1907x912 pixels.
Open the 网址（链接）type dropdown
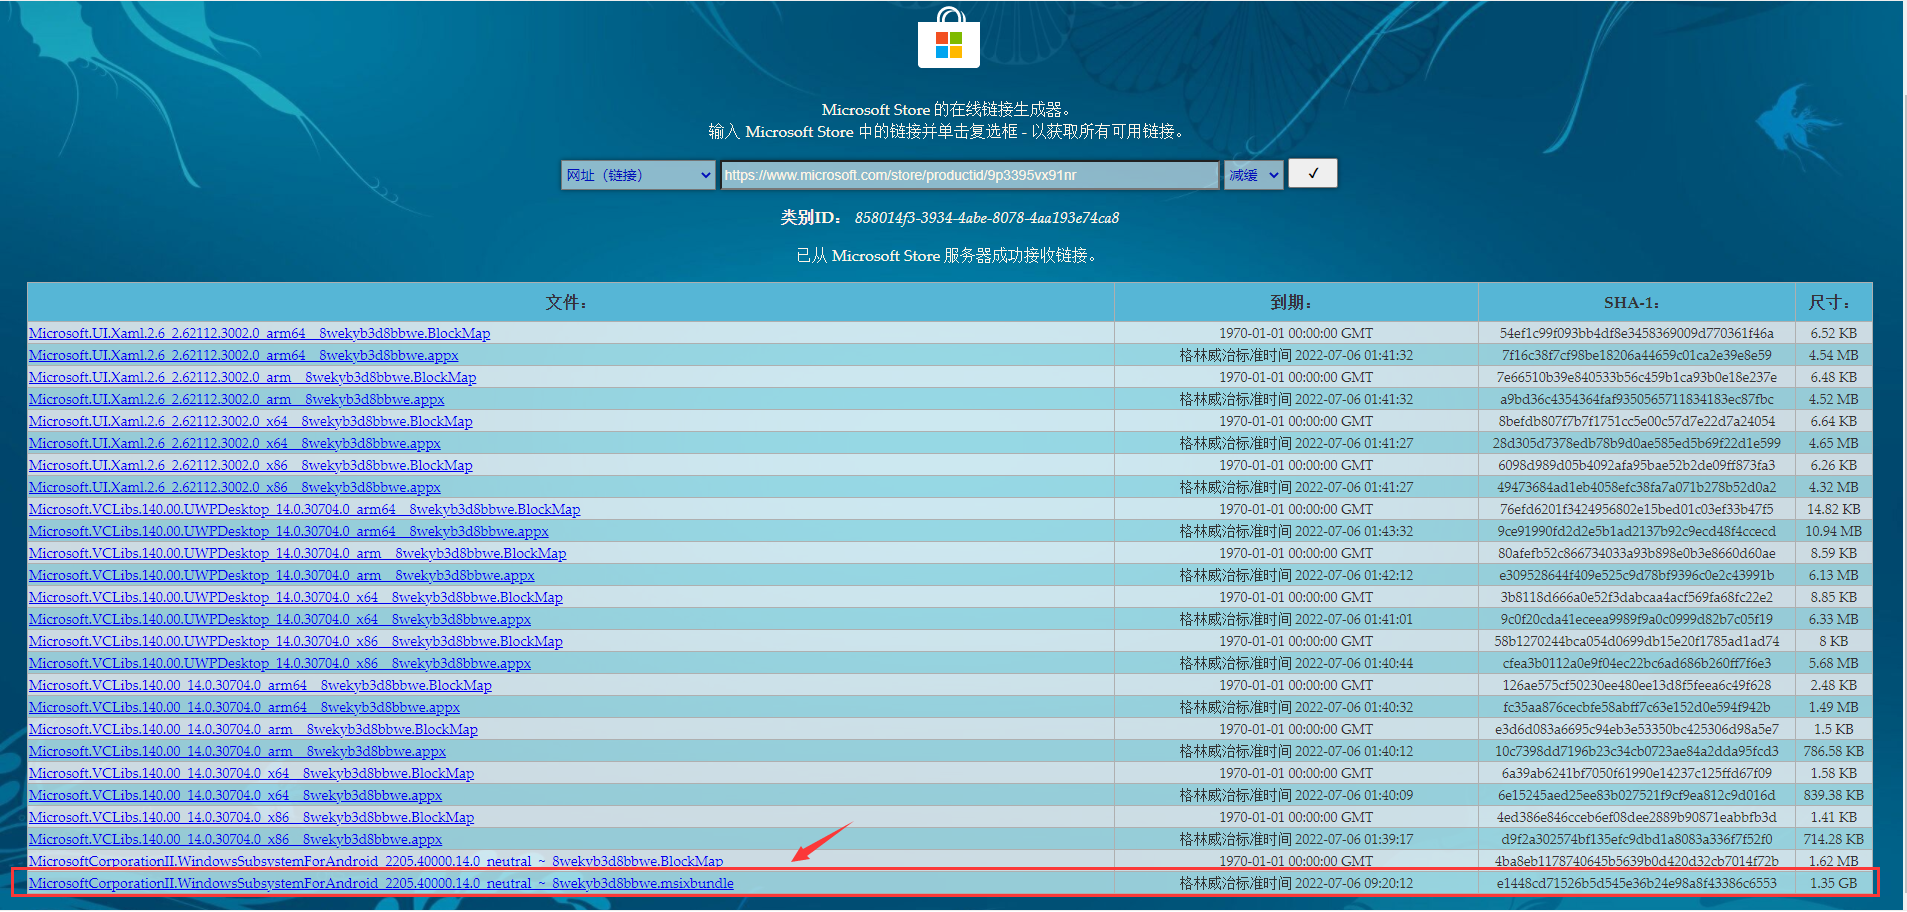pos(637,175)
